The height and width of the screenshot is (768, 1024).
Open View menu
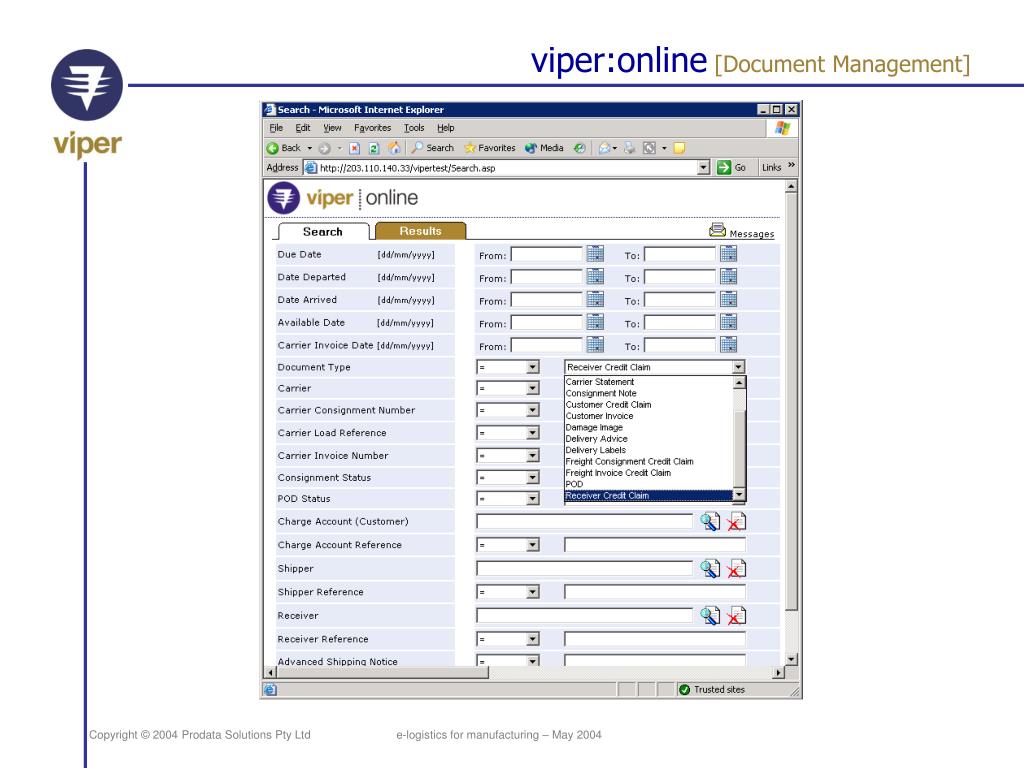click(x=332, y=128)
